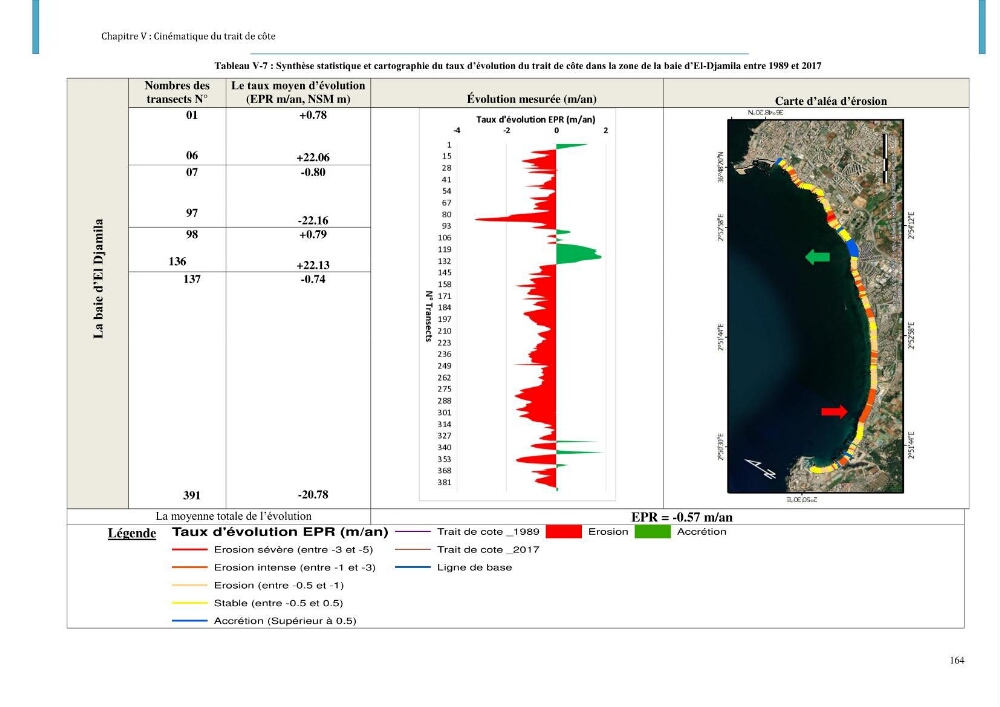This screenshot has width=1000, height=707.
Task: Open the erosion hazard satellite map
Action: (816, 306)
